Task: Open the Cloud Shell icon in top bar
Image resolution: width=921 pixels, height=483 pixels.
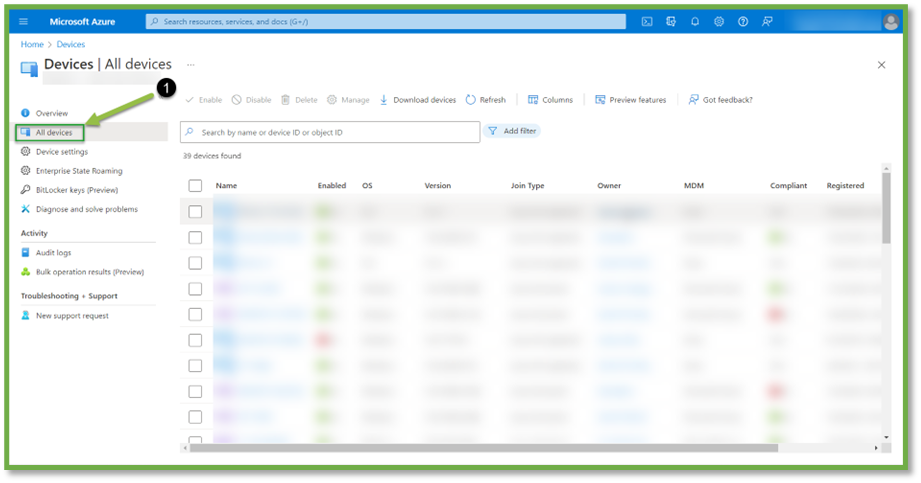Action: pyautogui.click(x=647, y=21)
